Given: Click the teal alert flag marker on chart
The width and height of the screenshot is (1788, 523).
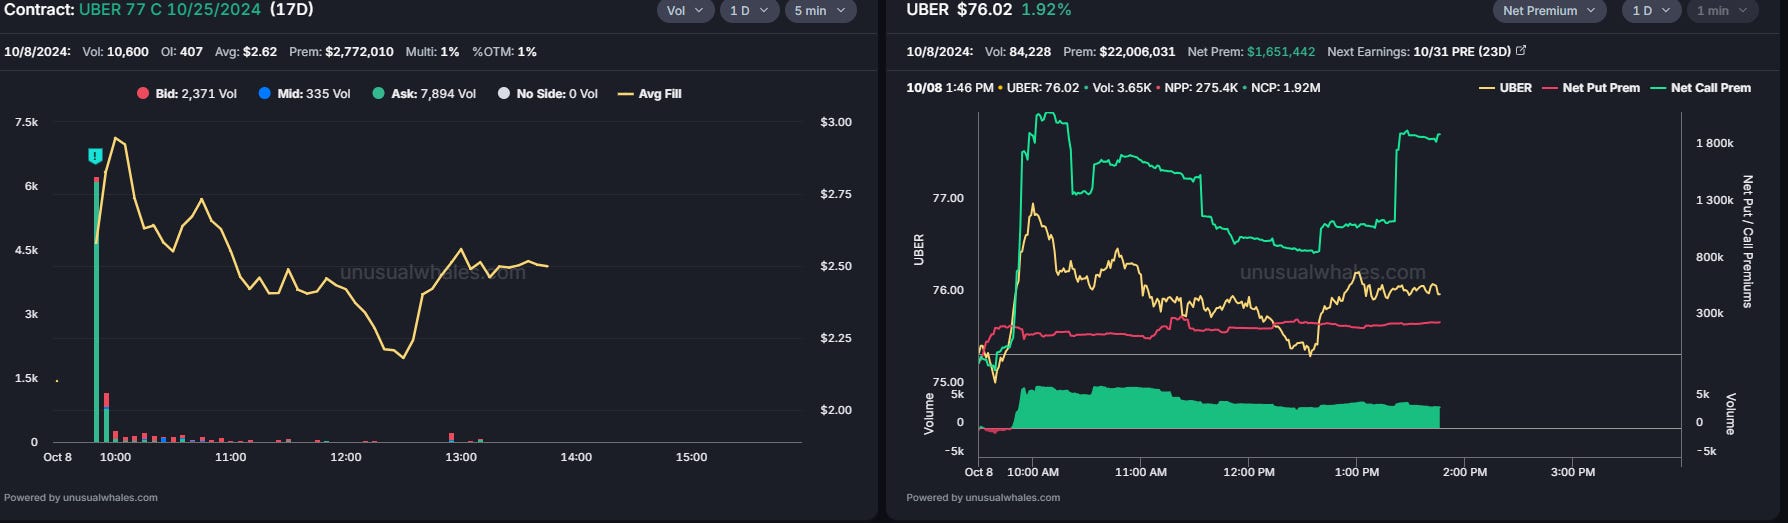Looking at the screenshot, I should [95, 156].
